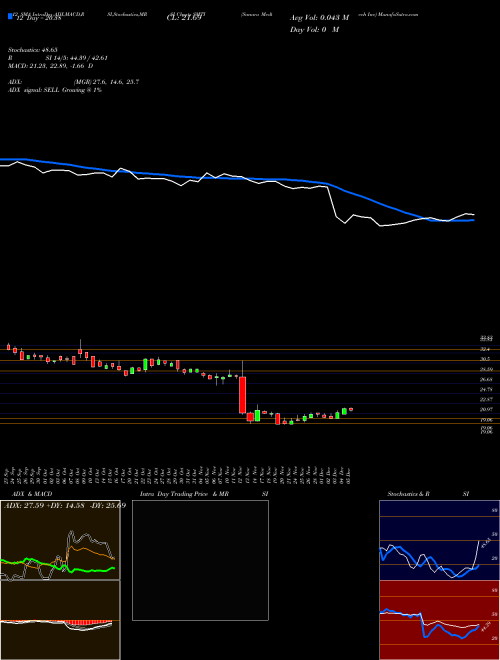Click the 'Intra Day Trading Price & MR' title
The height and width of the screenshot is (660, 500).
click(184, 494)
